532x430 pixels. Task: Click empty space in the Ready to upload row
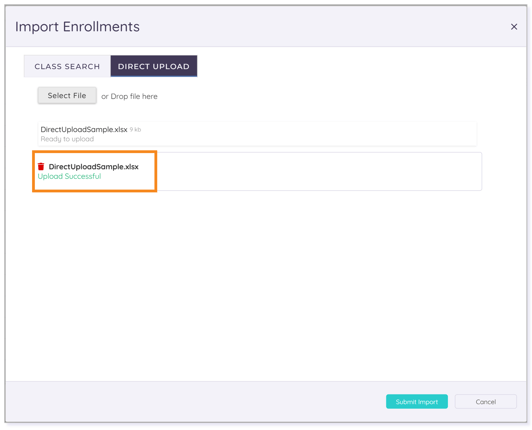tap(305, 134)
